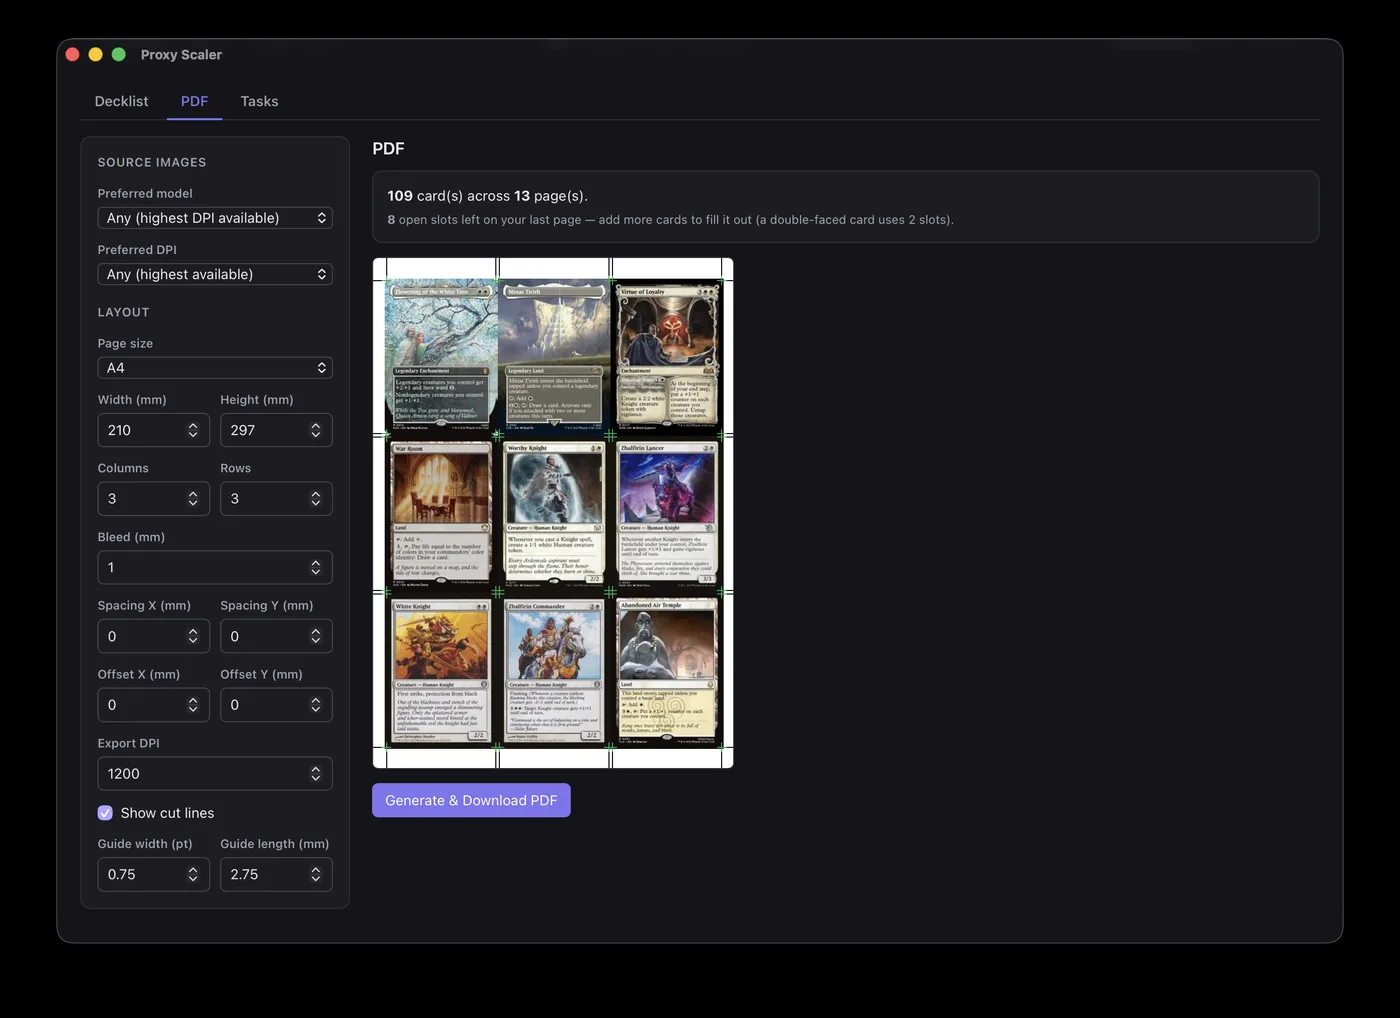
Task: Click the "LAYOUT" section heading
Action: pyautogui.click(x=123, y=312)
